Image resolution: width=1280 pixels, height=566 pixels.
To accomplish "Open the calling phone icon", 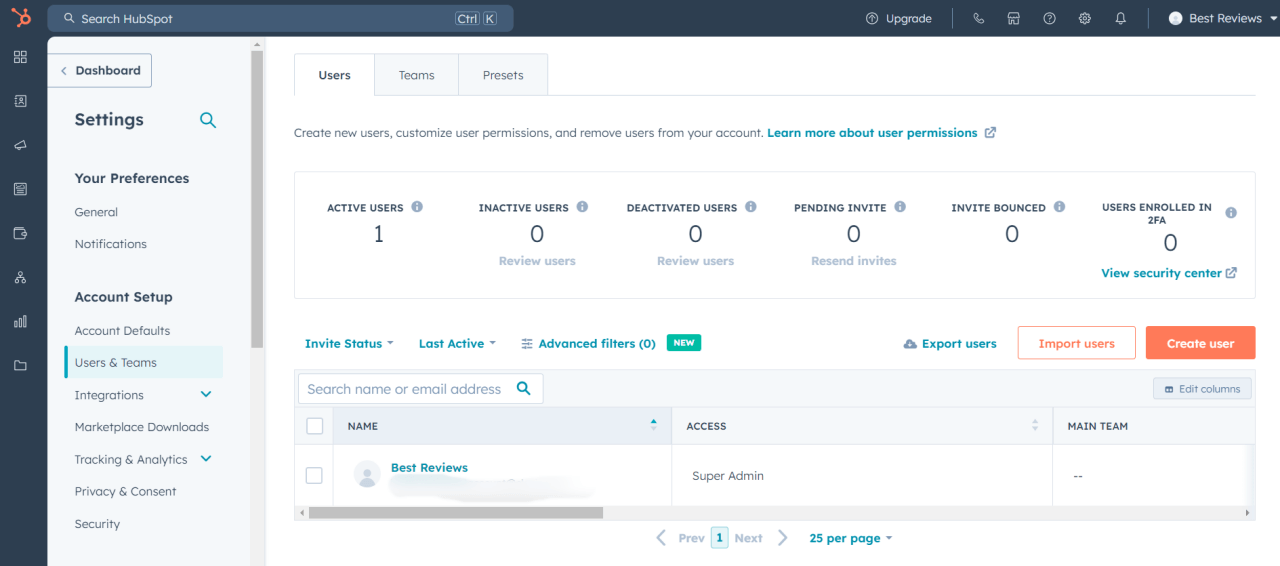I will [x=978, y=18].
